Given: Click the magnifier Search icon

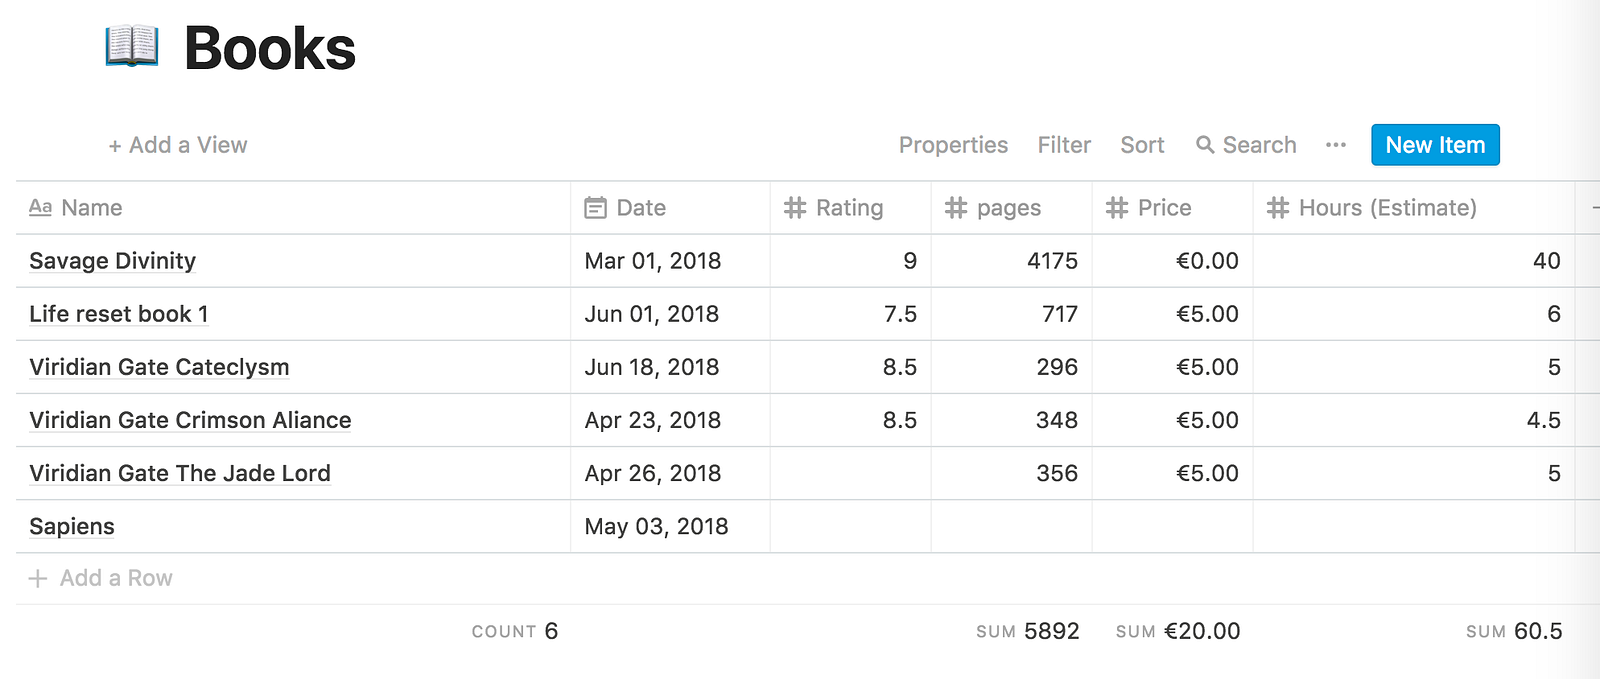Looking at the screenshot, I should pyautogui.click(x=1205, y=145).
